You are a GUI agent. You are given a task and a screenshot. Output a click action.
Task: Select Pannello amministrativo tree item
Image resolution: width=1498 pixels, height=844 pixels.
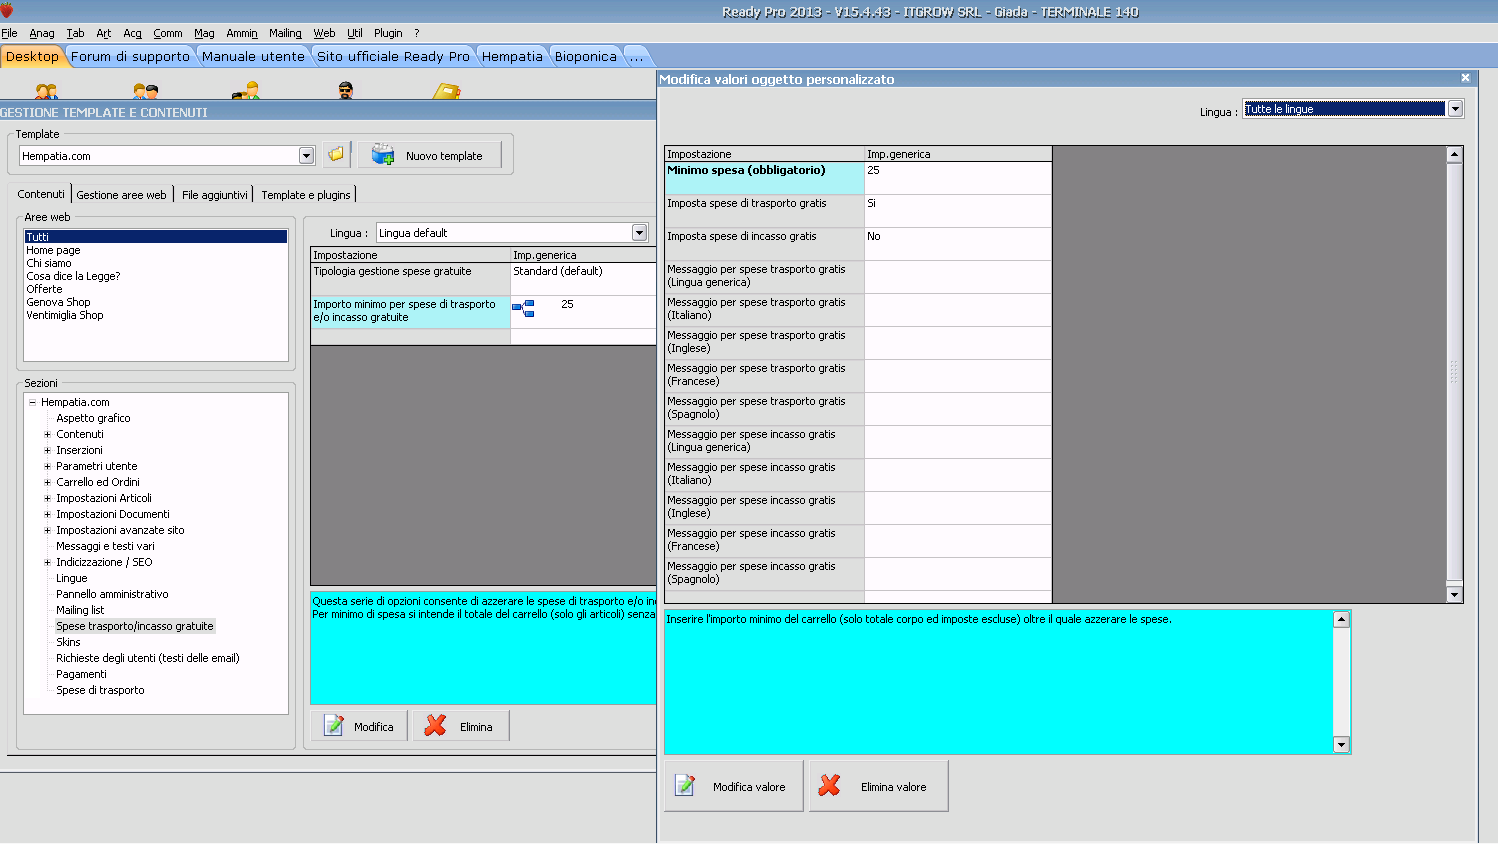pyautogui.click(x=112, y=595)
